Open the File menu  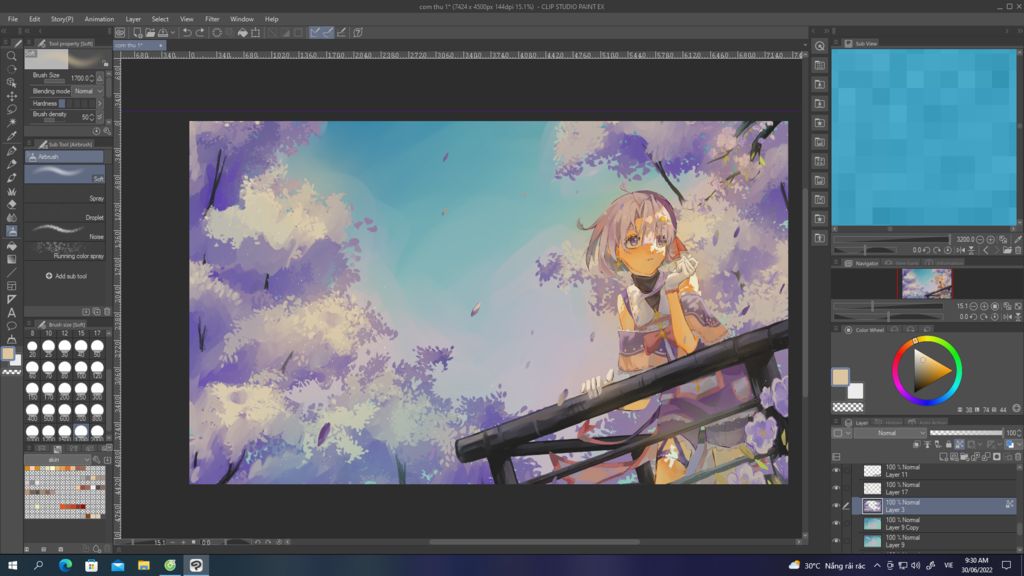pyautogui.click(x=12, y=19)
